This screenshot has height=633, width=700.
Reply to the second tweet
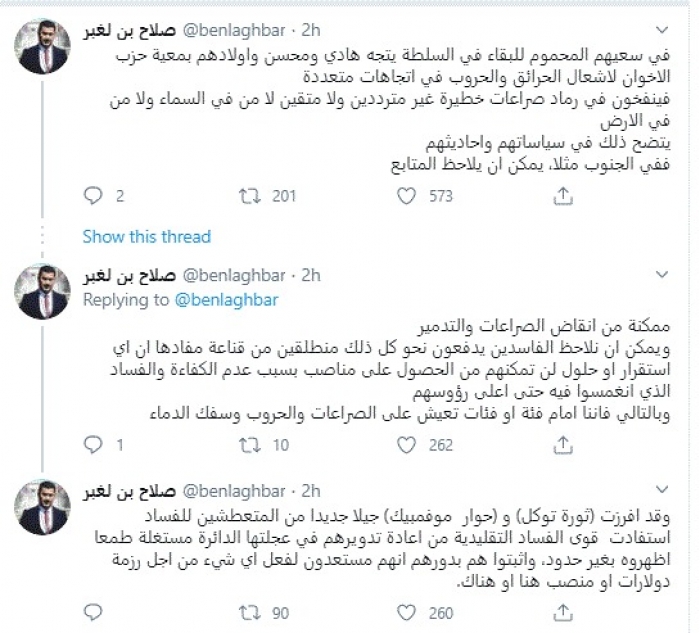(x=93, y=445)
